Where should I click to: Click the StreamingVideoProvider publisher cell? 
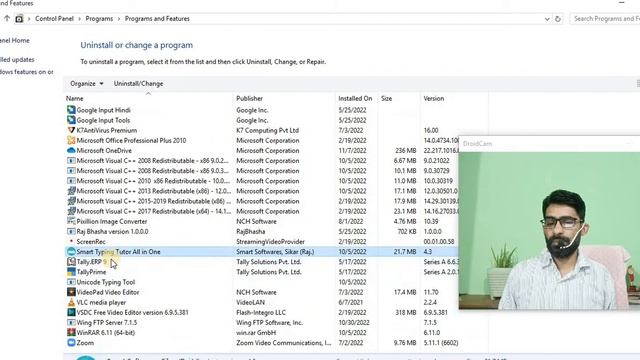pyautogui.click(x=270, y=242)
